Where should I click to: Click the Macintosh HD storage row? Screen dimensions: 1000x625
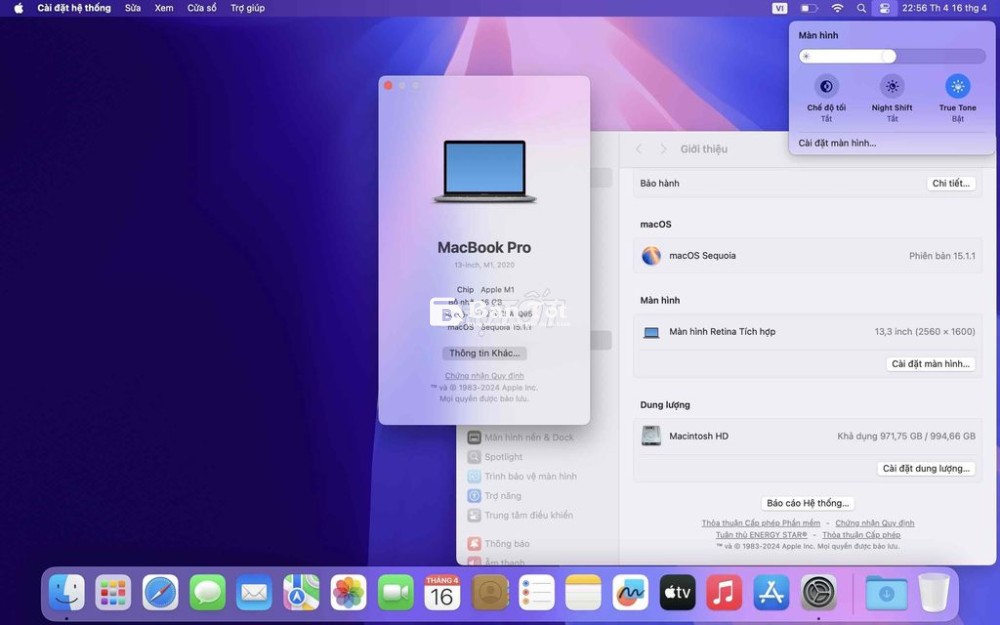807,436
